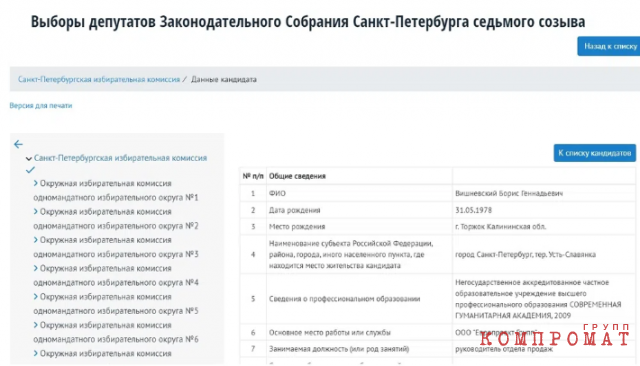
Task: Click the Данные кандидата breadcrumb item
Action: coord(224,80)
